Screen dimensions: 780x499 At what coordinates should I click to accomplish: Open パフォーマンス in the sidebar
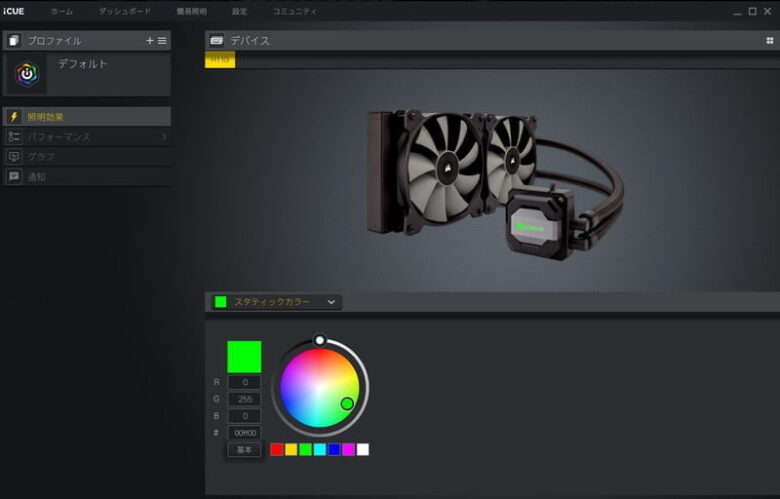coord(87,137)
